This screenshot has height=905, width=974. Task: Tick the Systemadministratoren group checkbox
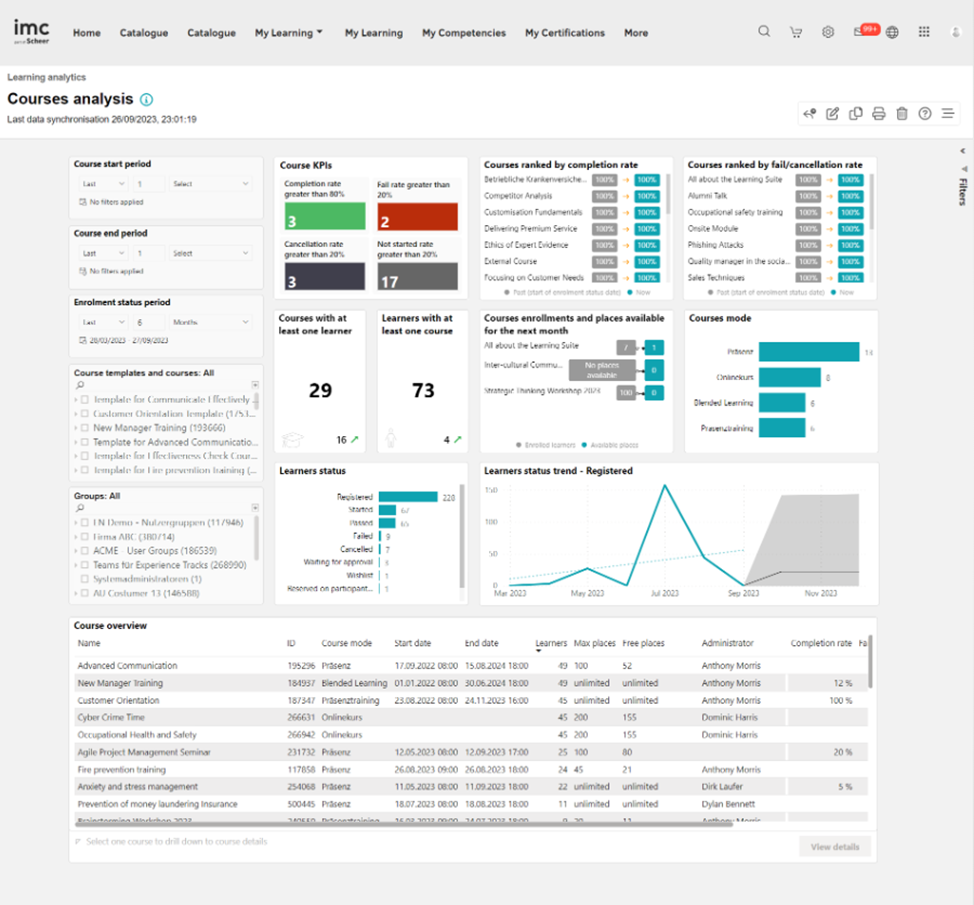(x=85, y=579)
